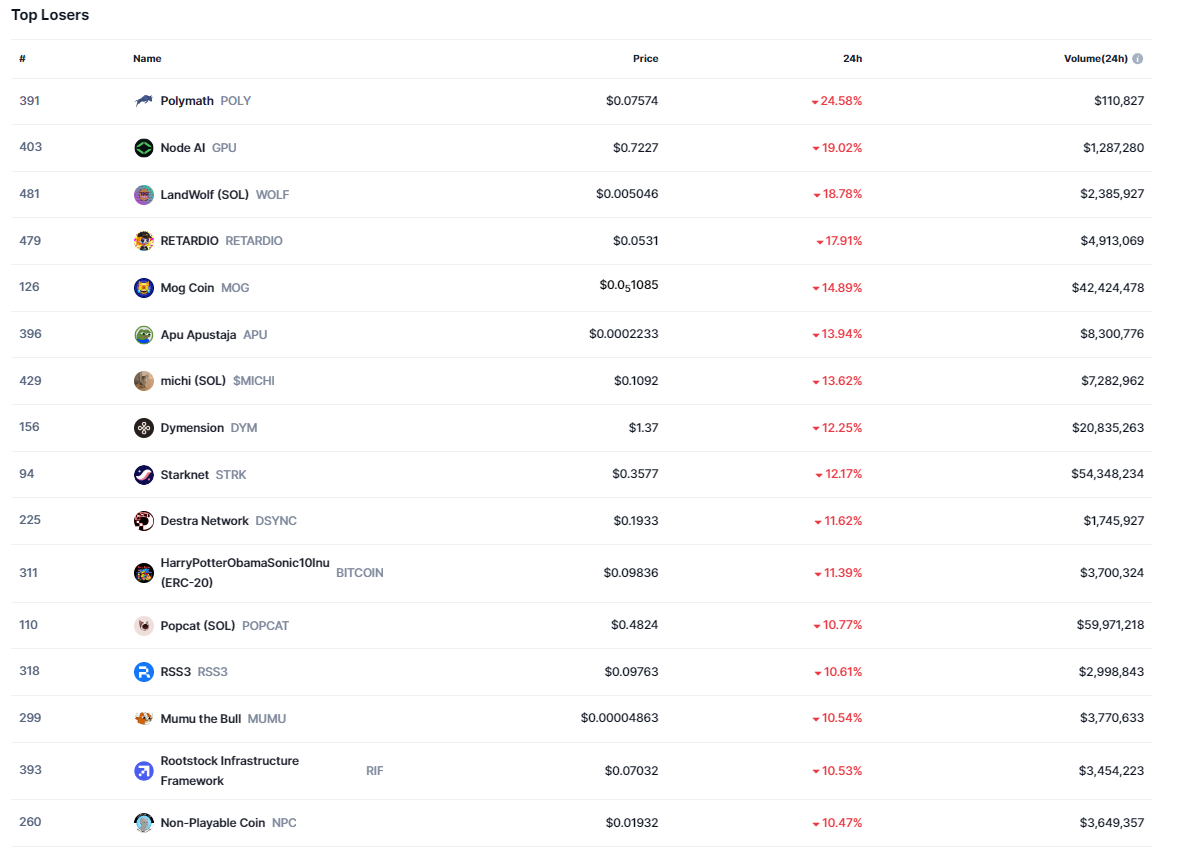Click the Mog Coin logo icon
The height and width of the screenshot is (847, 1195).
coord(144,288)
